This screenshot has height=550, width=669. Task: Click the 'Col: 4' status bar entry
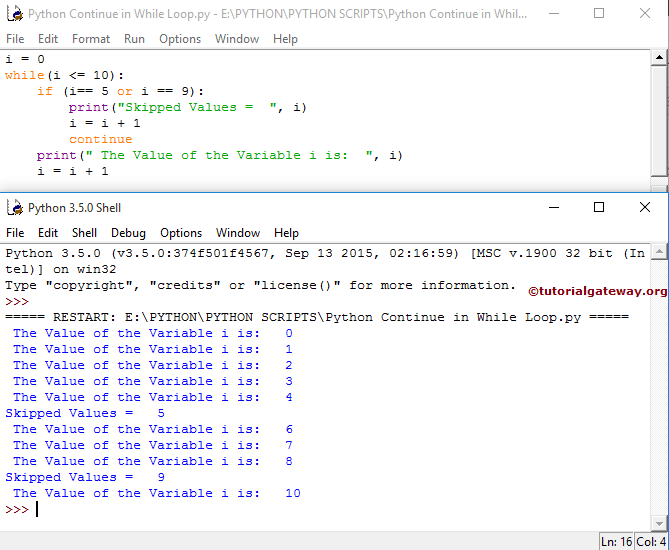click(651, 542)
